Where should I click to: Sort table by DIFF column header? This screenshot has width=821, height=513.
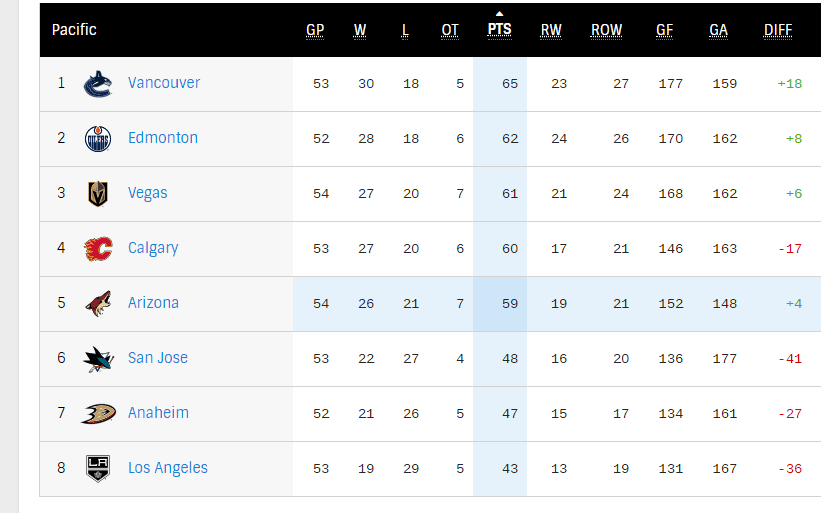(x=778, y=30)
